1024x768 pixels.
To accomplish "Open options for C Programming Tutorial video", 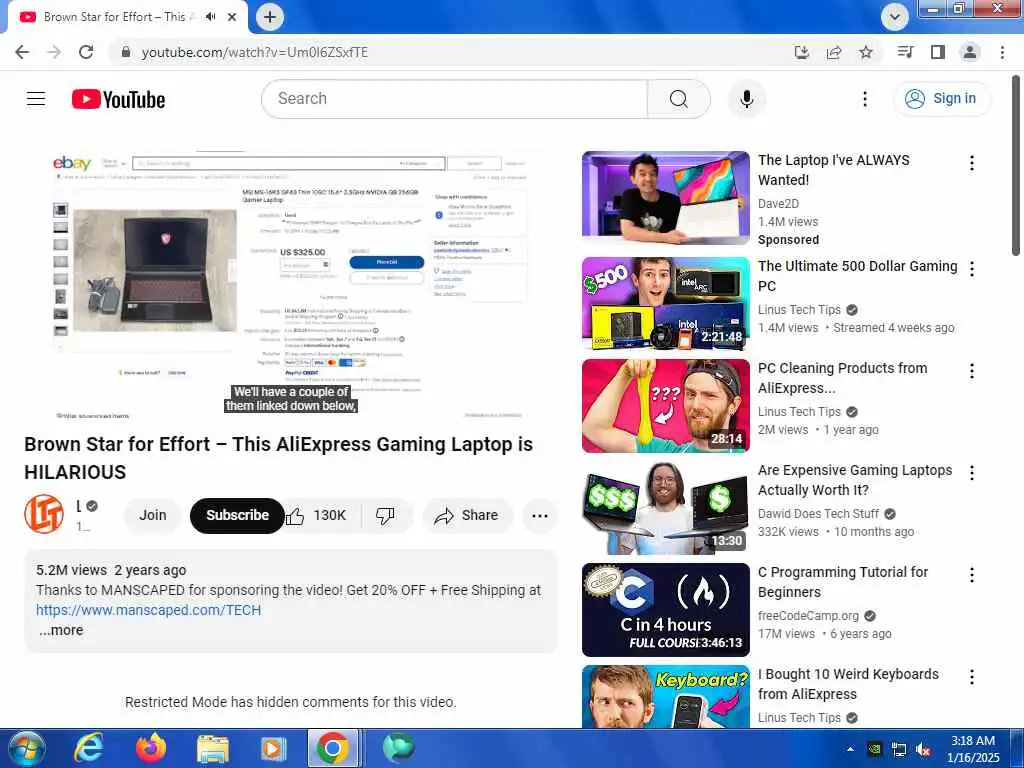I will [972, 575].
